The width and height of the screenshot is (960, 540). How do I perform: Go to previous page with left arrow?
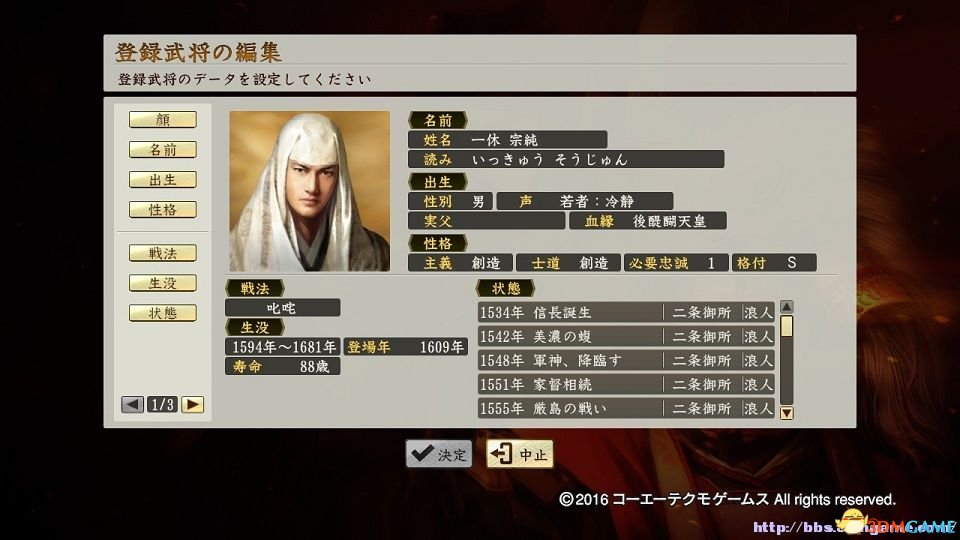[132, 405]
